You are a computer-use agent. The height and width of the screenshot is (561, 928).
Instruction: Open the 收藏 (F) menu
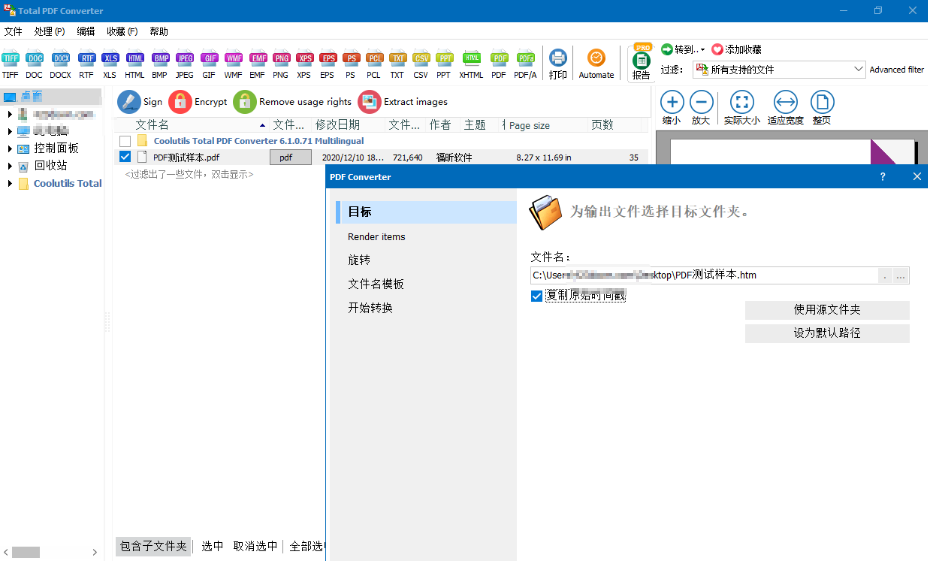pos(122,31)
